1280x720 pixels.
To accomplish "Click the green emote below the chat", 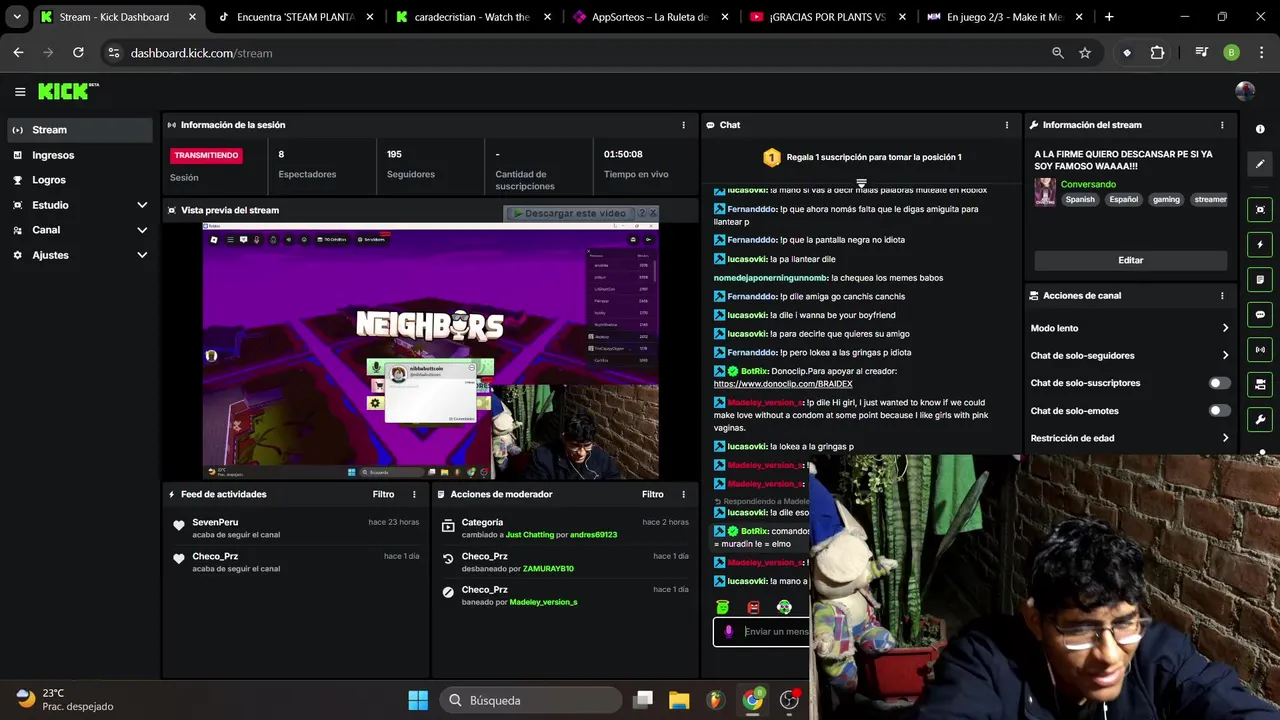I will (x=723, y=607).
